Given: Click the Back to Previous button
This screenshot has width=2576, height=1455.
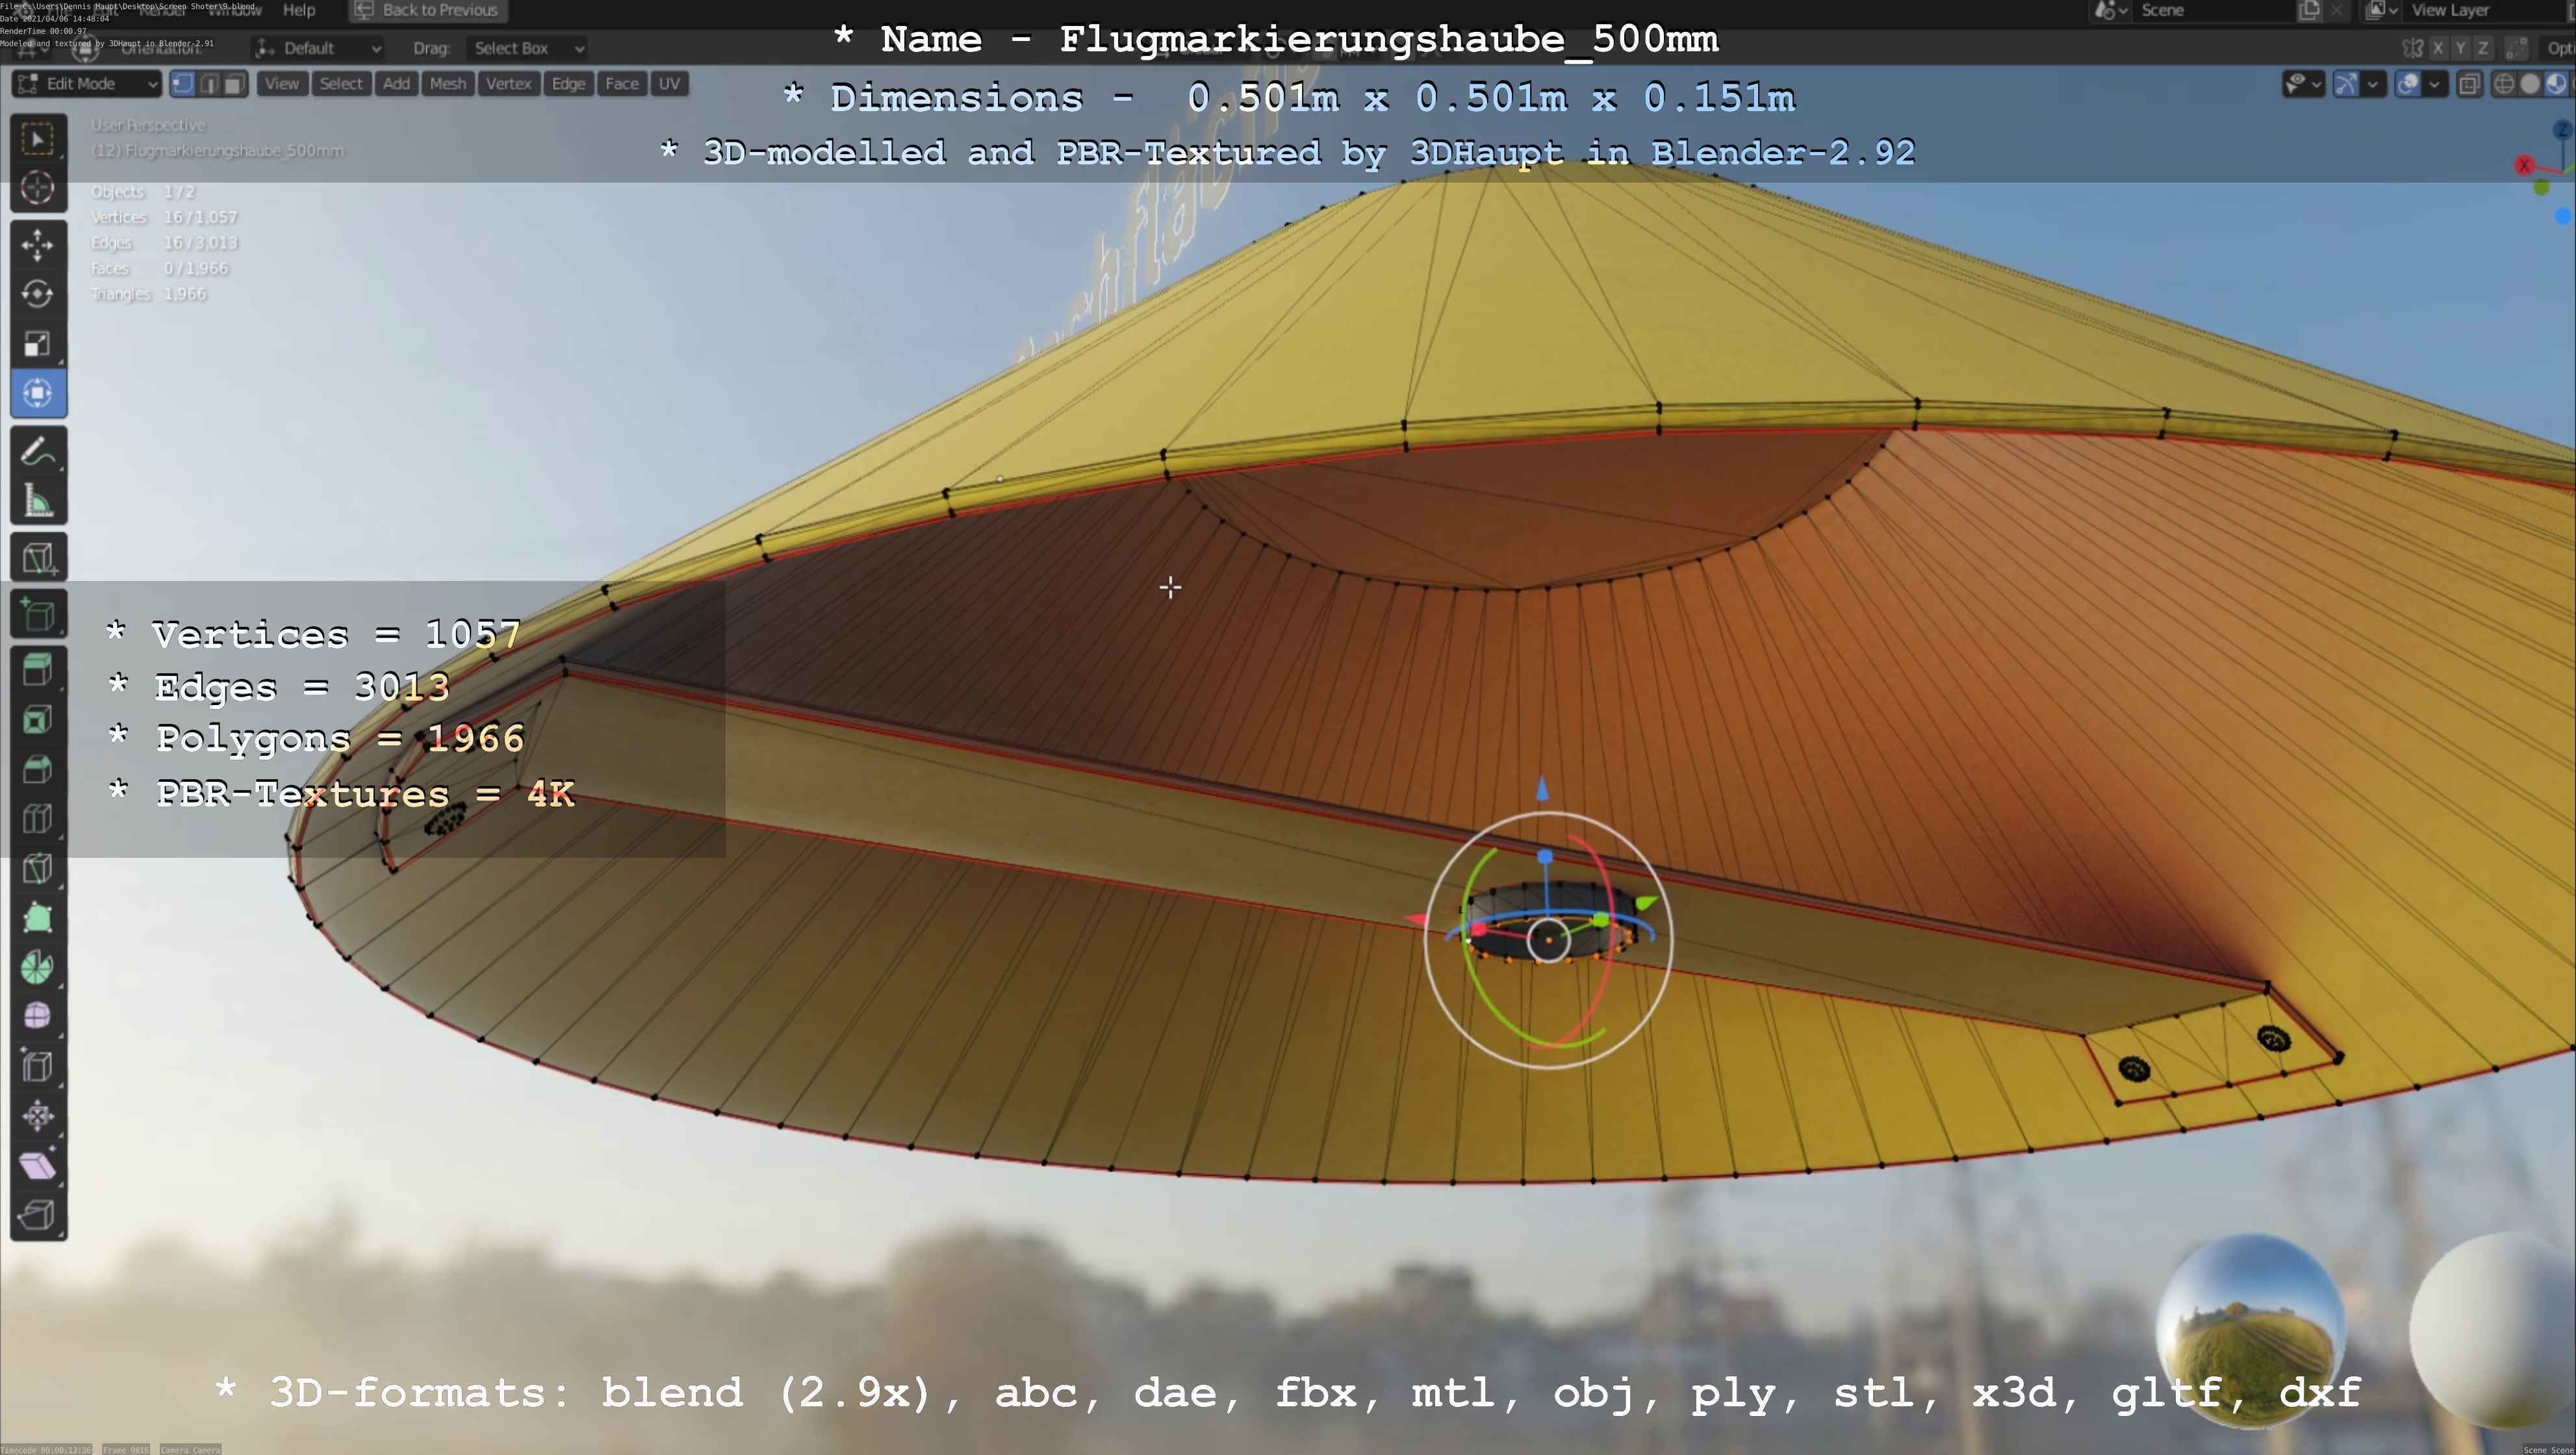Looking at the screenshot, I should (428, 10).
